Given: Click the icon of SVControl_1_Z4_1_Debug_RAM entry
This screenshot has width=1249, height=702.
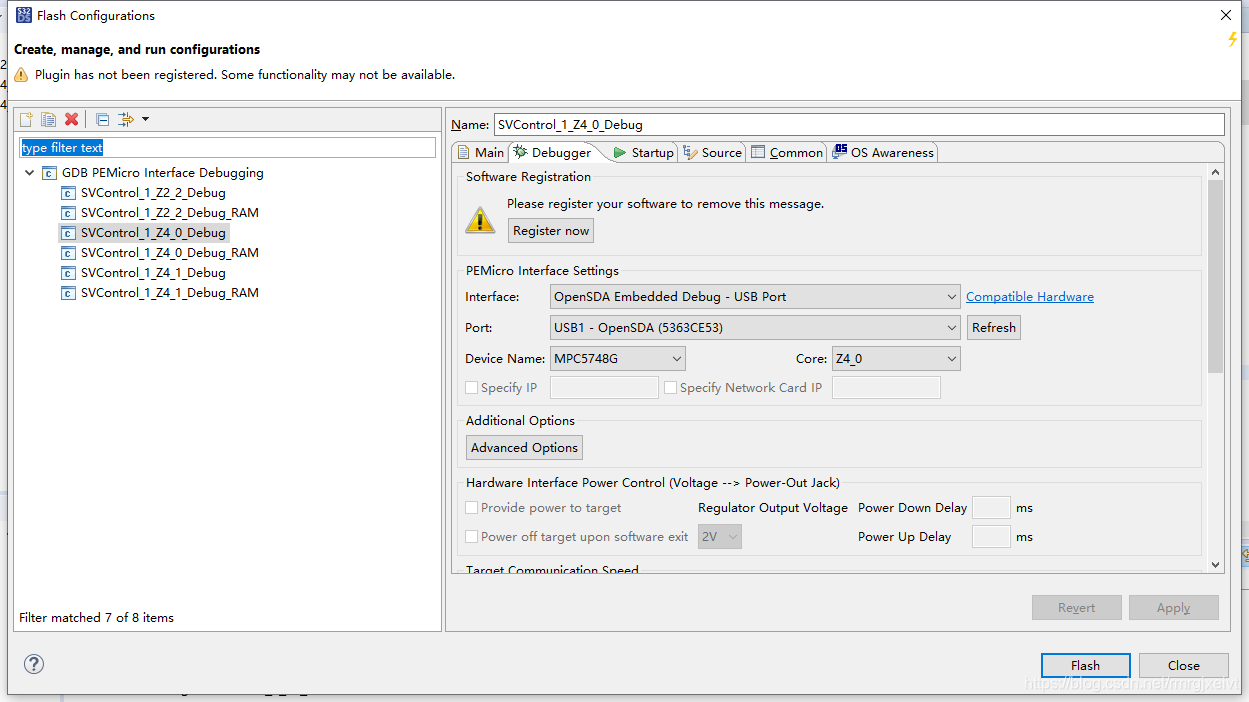Looking at the screenshot, I should [x=68, y=292].
